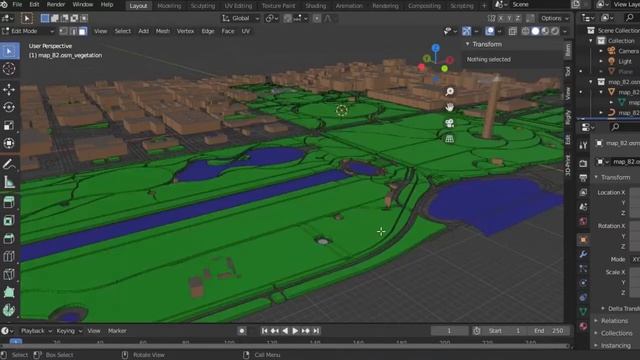This screenshot has height=360, width=640.
Task: Click the viewport zoom magnifier gizmo
Action: pyautogui.click(x=449, y=91)
